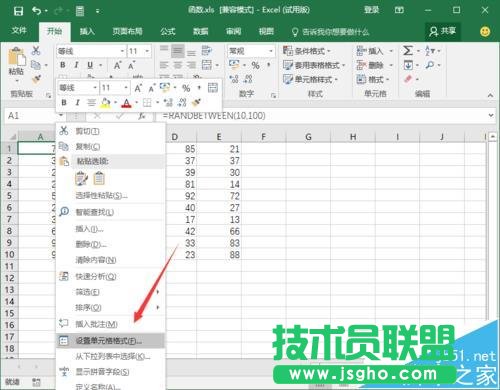Click the Clear eraser icon
The width and height of the screenshot is (500, 390).
tap(408, 79)
